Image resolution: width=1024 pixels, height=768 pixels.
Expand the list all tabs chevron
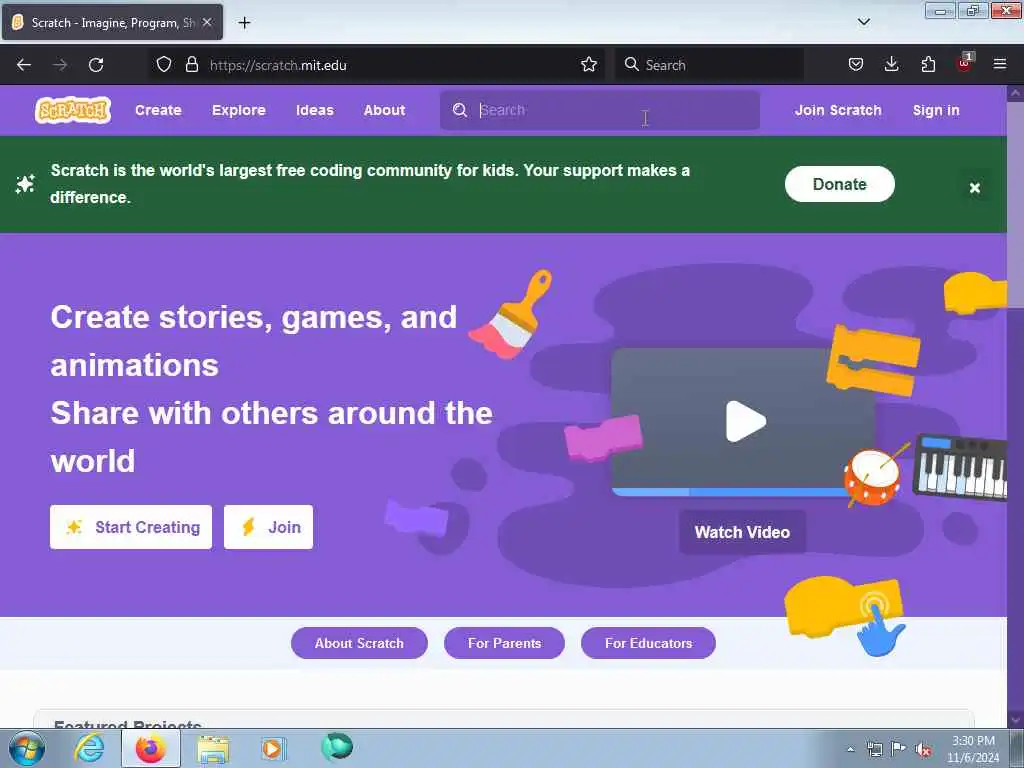pos(863,22)
